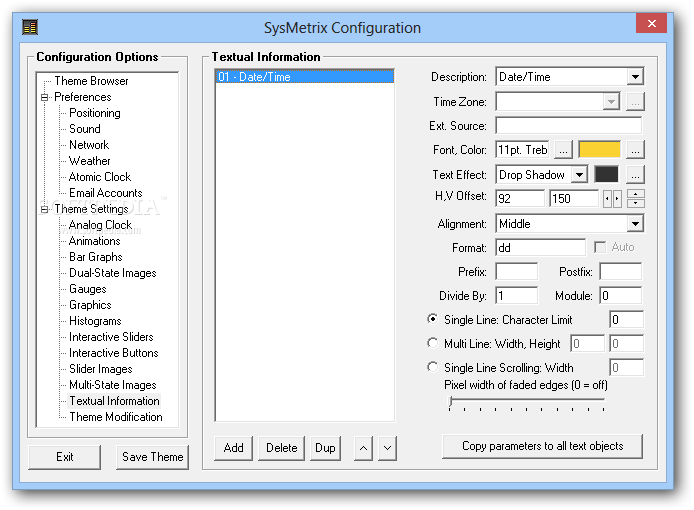This screenshot has width=694, height=510.
Task: Select Textual Information tree item
Action: click(x=114, y=401)
